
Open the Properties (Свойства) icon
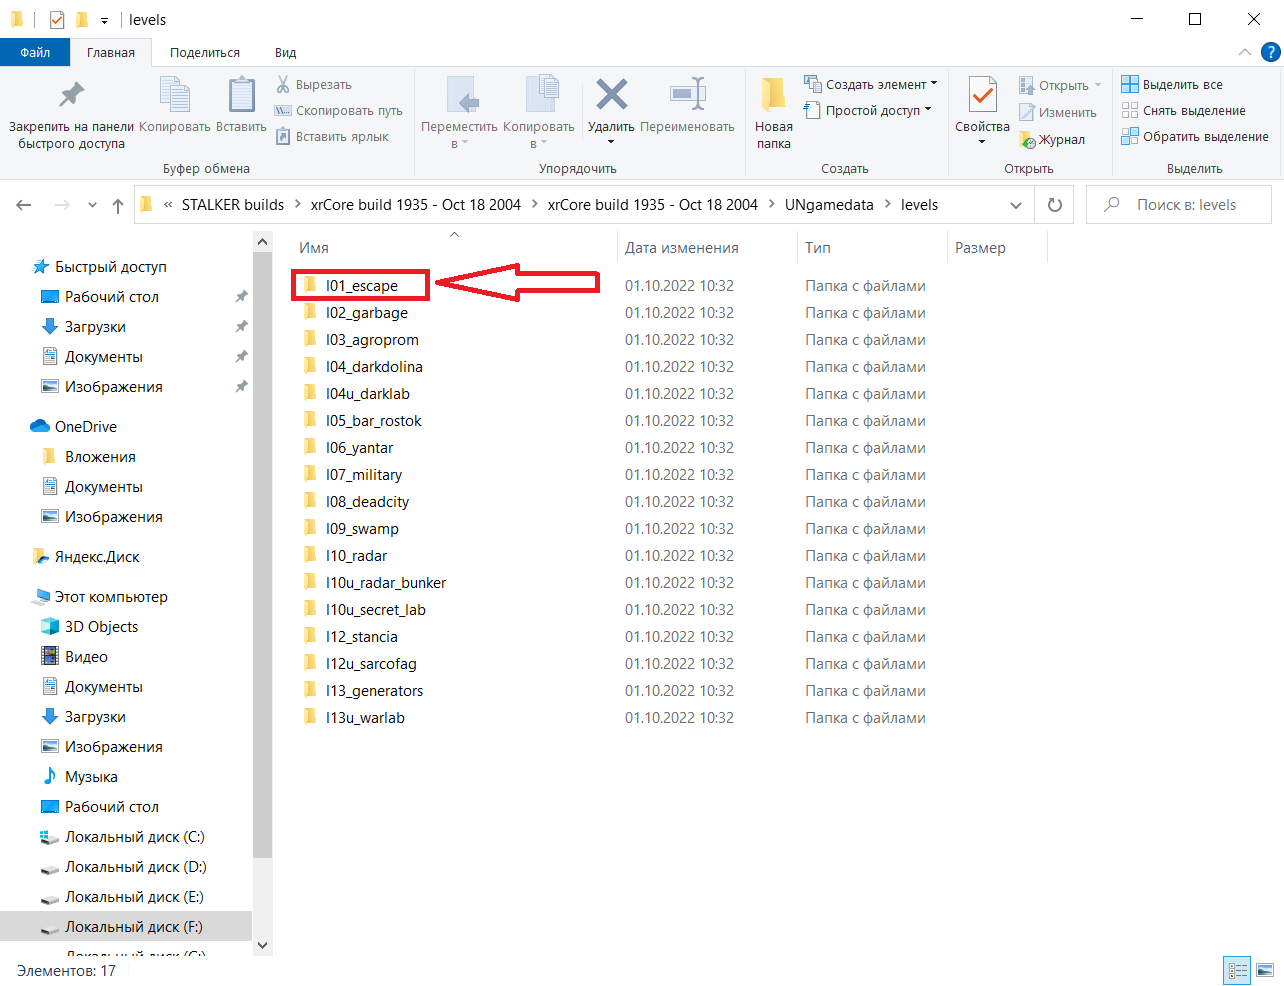coord(982,96)
